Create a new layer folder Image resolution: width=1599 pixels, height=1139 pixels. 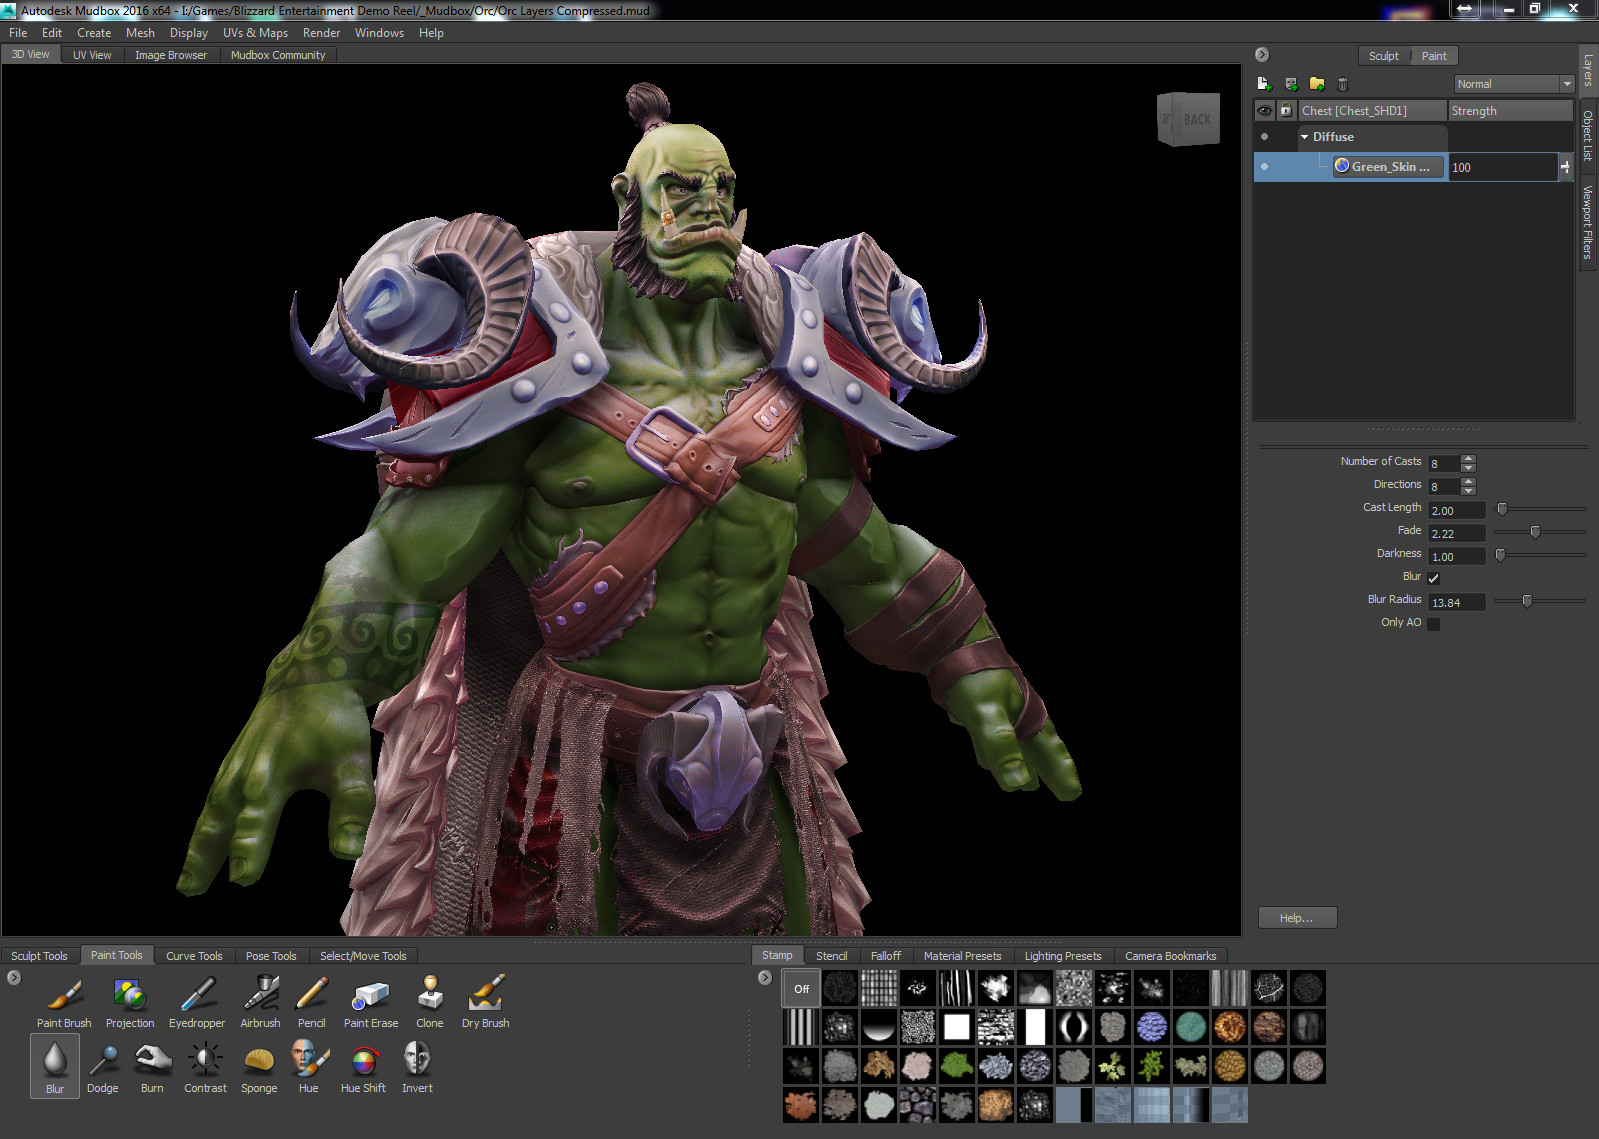(x=1317, y=84)
